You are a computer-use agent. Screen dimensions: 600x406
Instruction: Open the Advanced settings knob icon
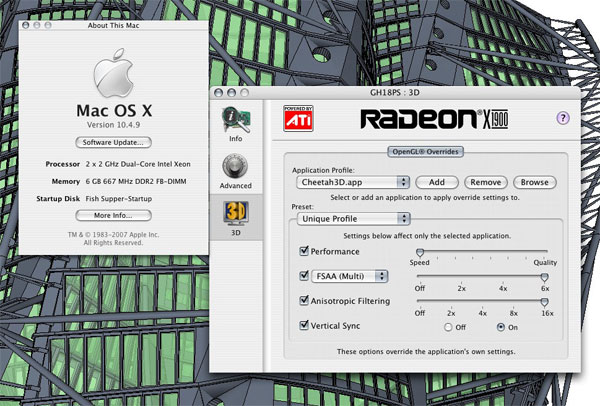click(235, 166)
